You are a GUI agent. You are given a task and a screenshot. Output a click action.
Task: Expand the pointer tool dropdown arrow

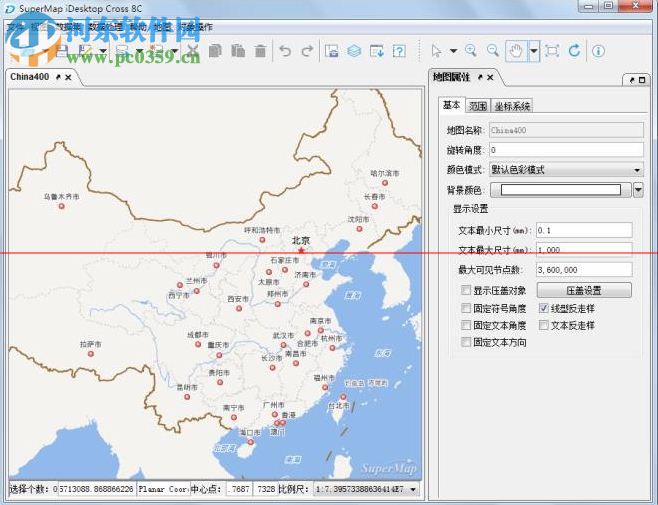[x=453, y=51]
